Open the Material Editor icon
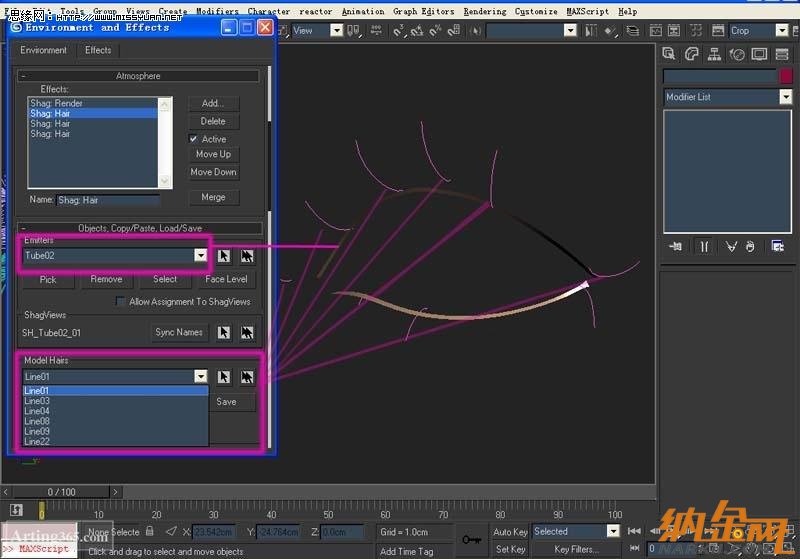The height and width of the screenshot is (559, 800). pos(696,31)
